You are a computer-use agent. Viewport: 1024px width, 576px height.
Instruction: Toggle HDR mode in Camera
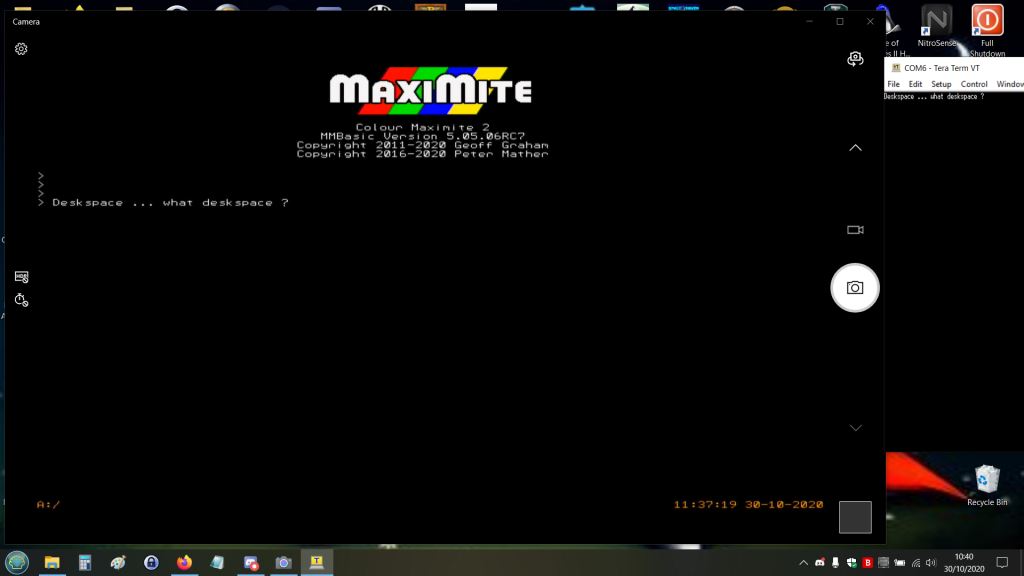click(21, 277)
